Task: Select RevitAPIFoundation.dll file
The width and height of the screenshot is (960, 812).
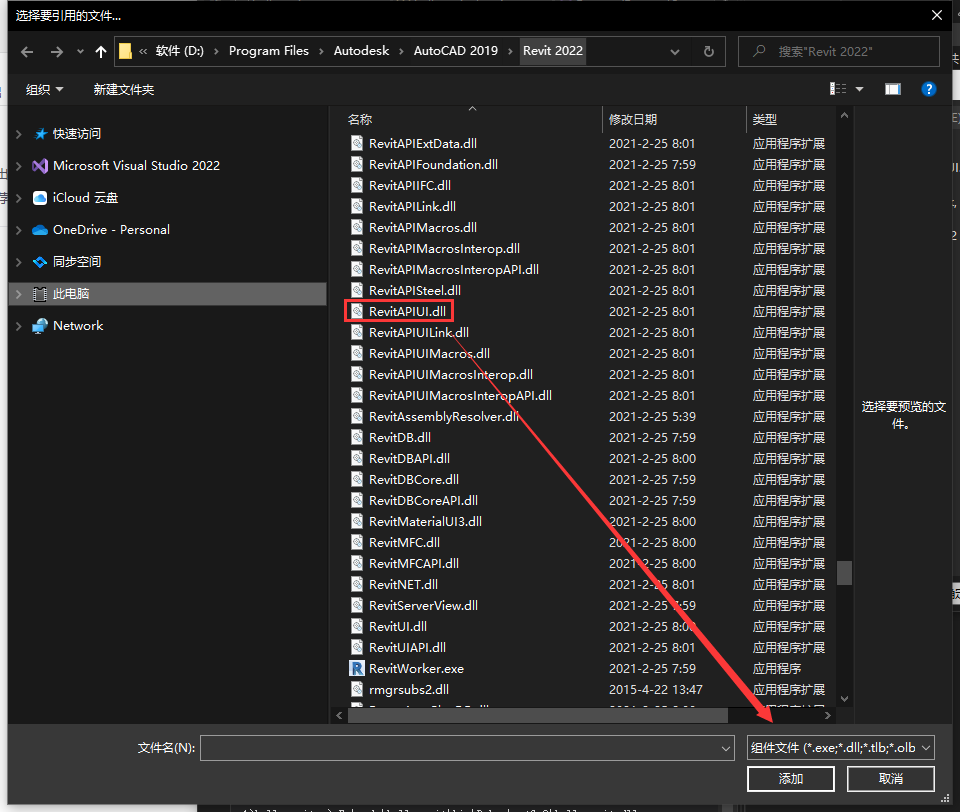Action: [x=433, y=165]
